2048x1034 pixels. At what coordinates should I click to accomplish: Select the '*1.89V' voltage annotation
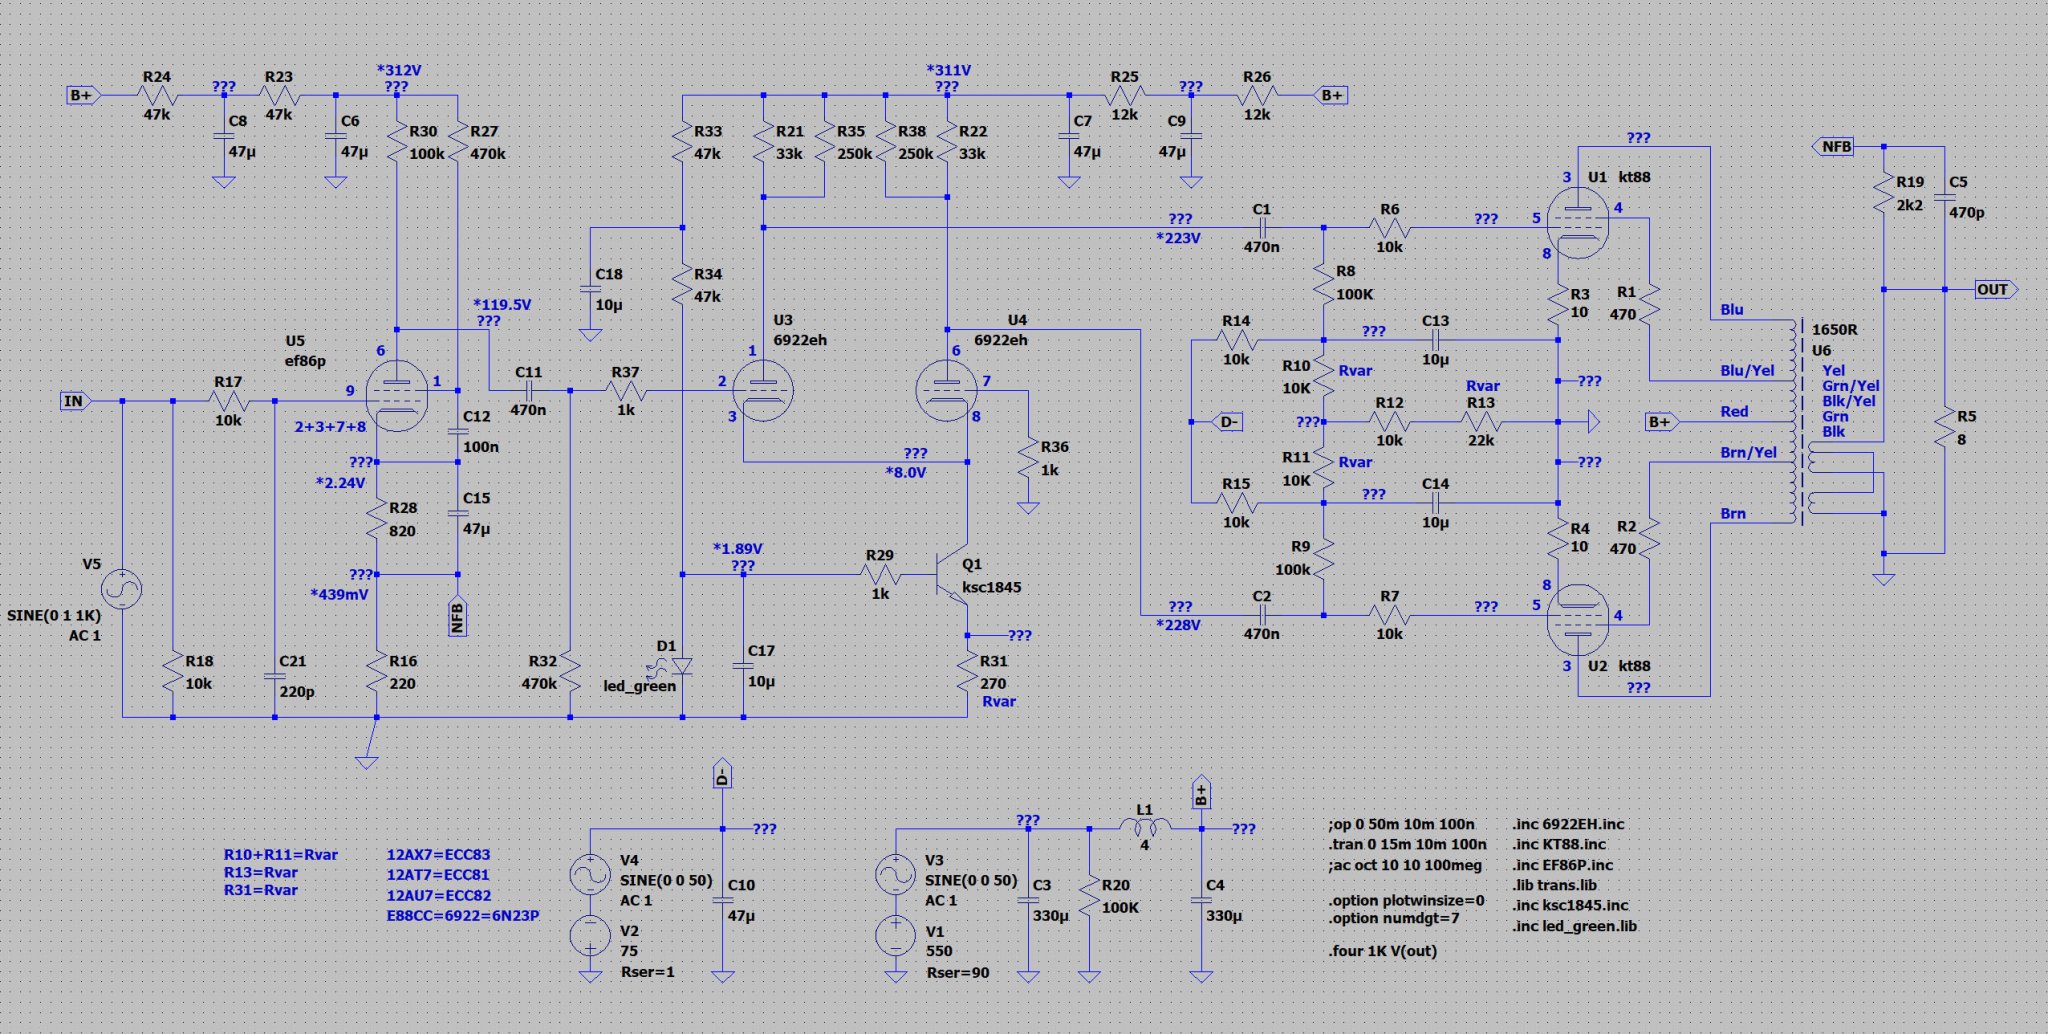(738, 548)
